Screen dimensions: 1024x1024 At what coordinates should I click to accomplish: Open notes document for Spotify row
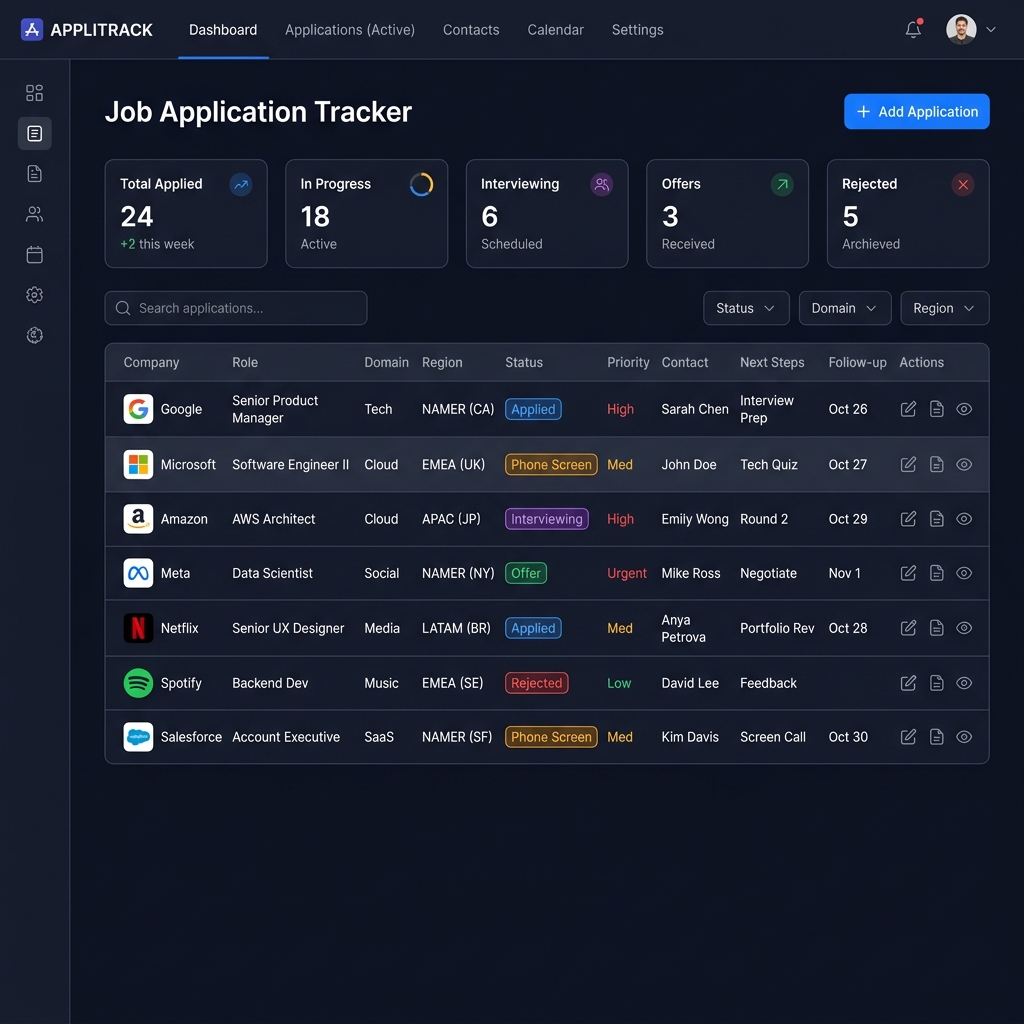(x=936, y=682)
